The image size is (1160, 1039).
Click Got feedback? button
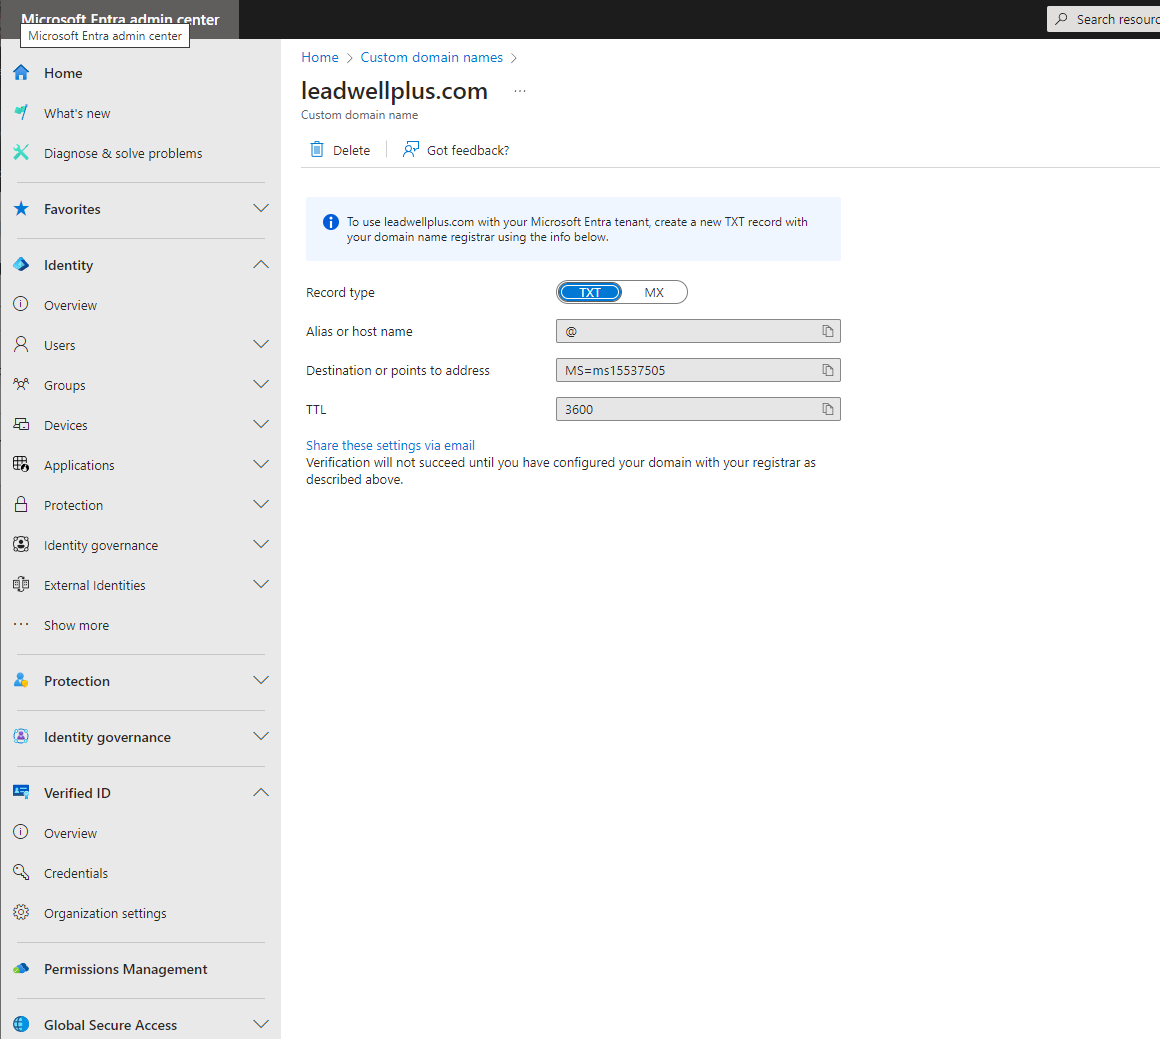click(456, 149)
